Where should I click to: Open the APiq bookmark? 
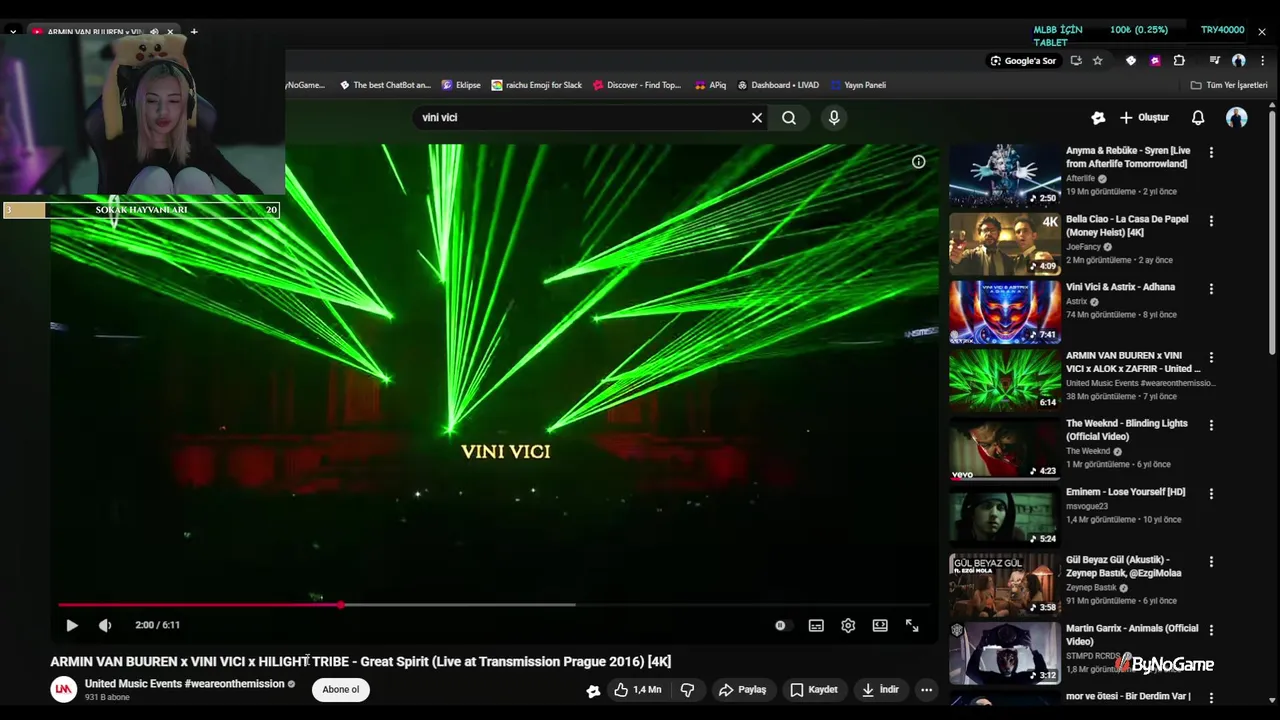point(710,86)
